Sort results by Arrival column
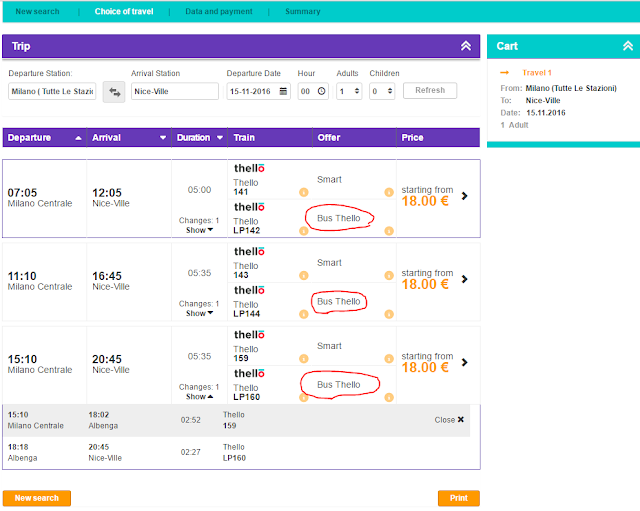The width and height of the screenshot is (640, 511). tap(129, 138)
